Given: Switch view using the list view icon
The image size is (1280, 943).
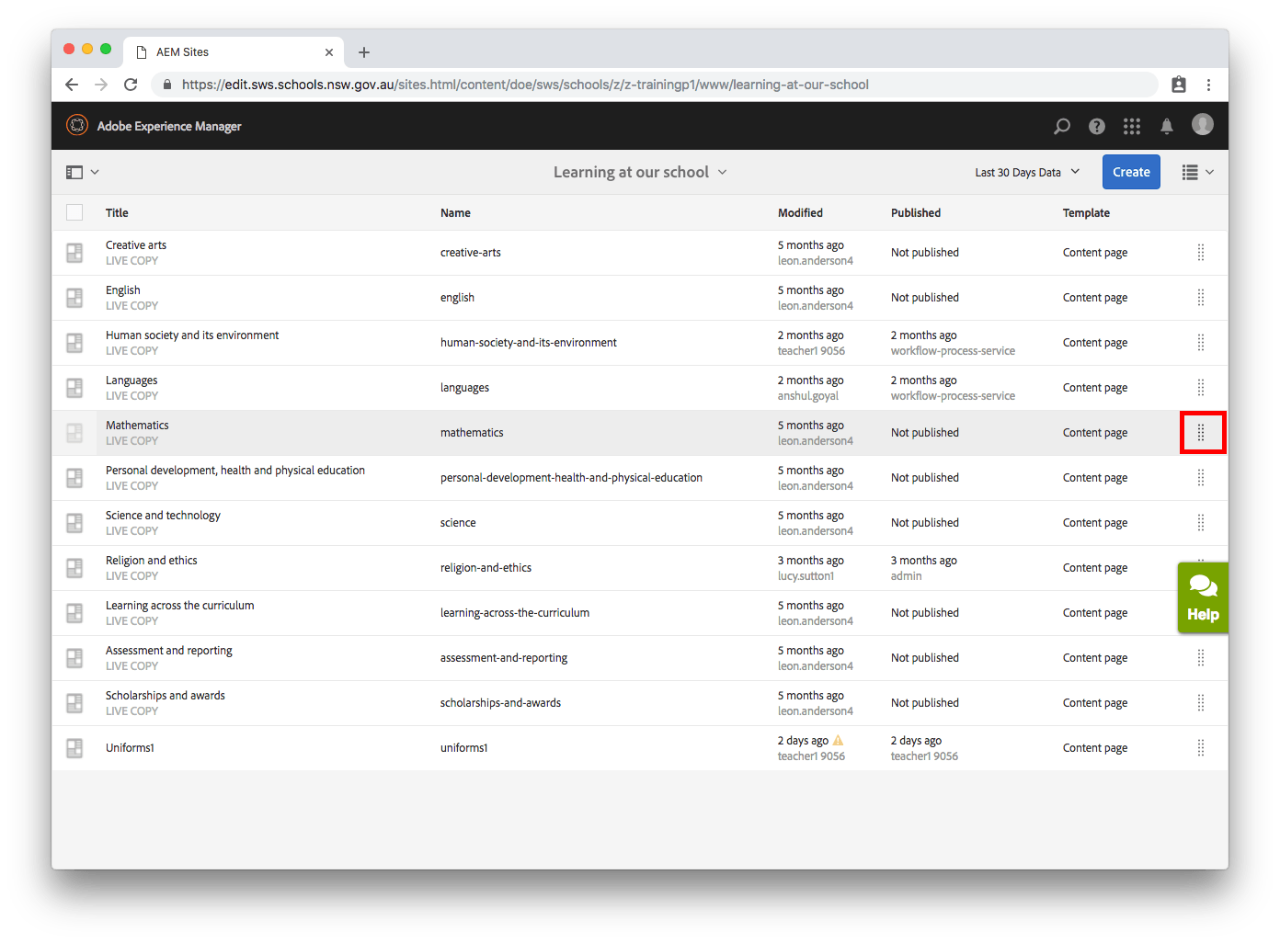Looking at the screenshot, I should [1190, 172].
